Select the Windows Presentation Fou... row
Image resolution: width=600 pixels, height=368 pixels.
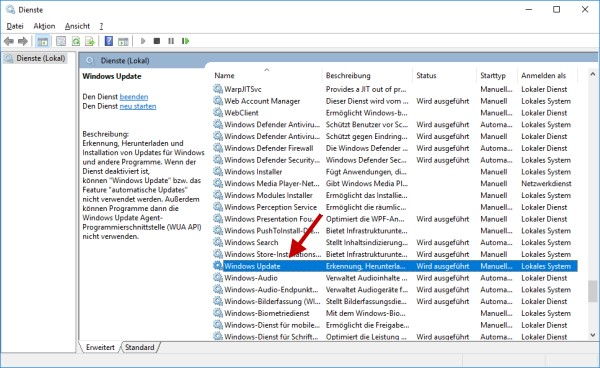coord(395,219)
